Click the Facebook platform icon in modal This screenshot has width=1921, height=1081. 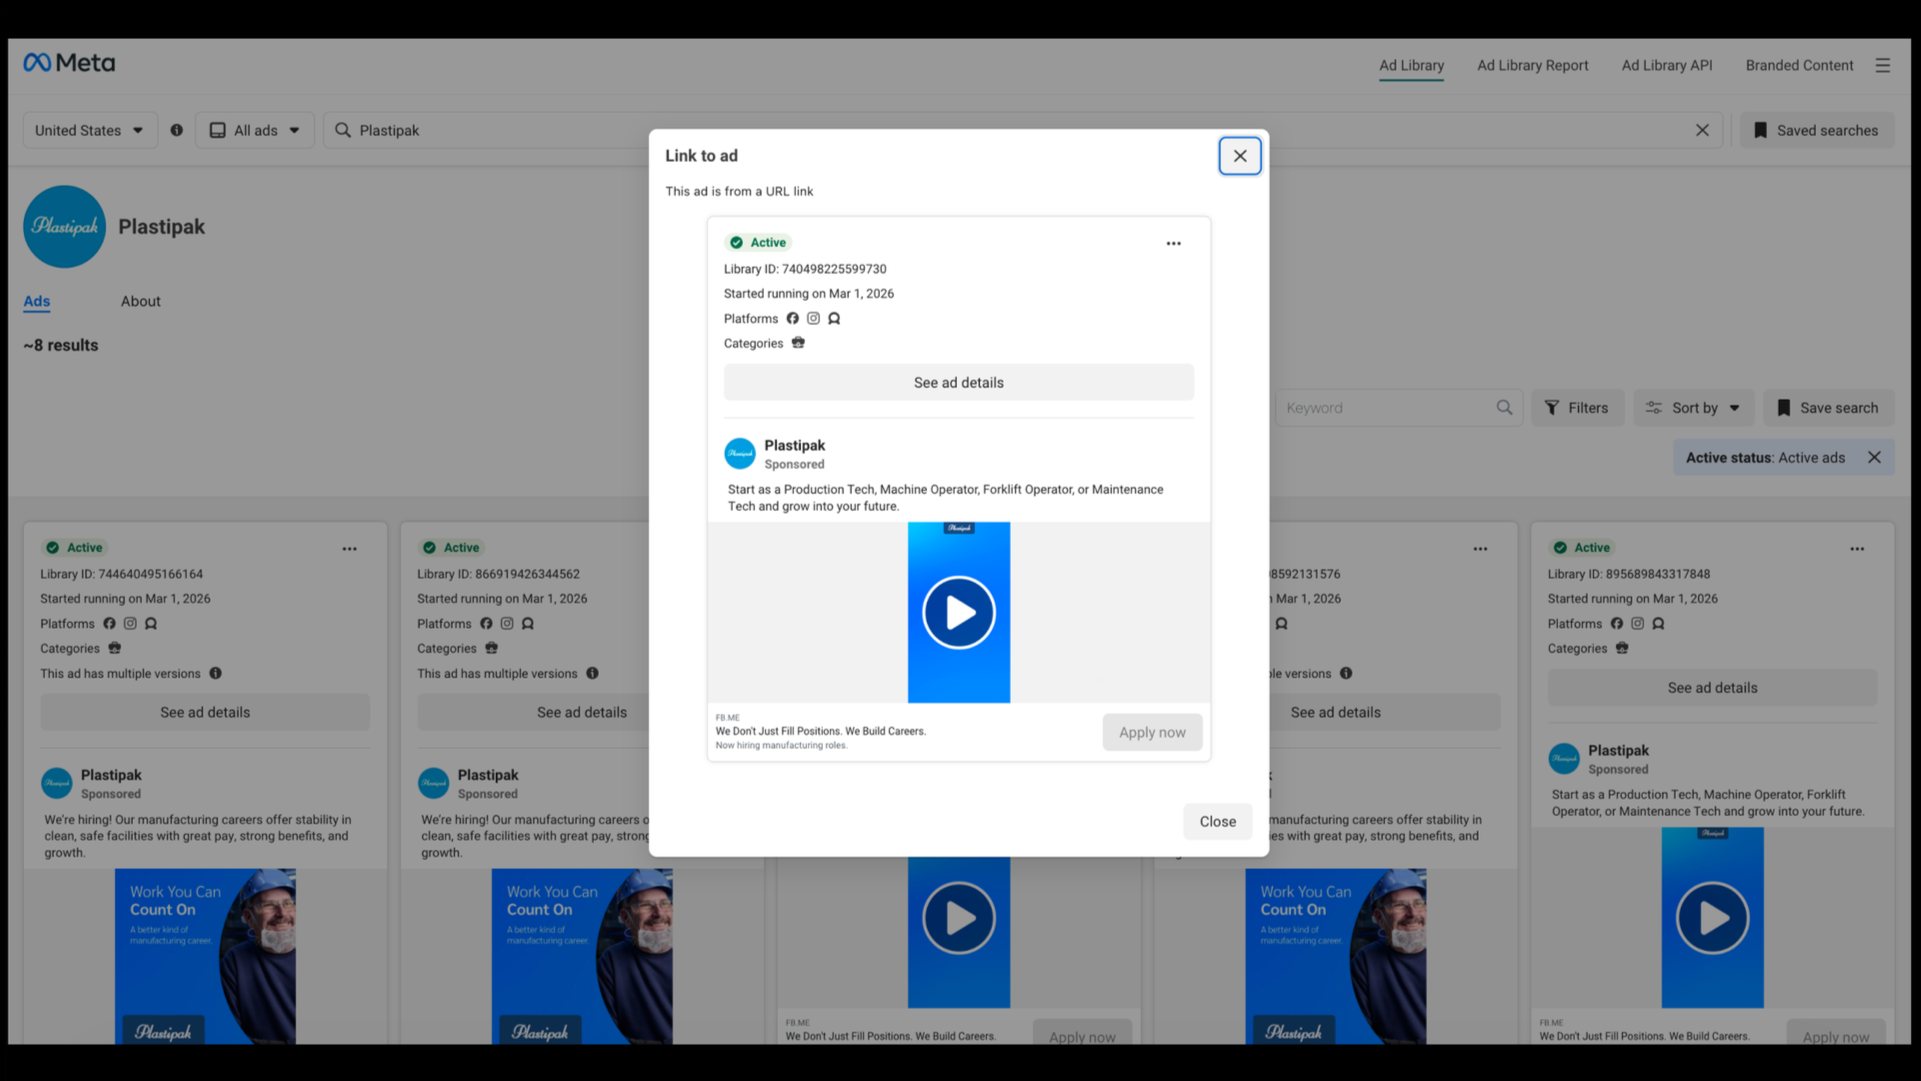tap(792, 318)
